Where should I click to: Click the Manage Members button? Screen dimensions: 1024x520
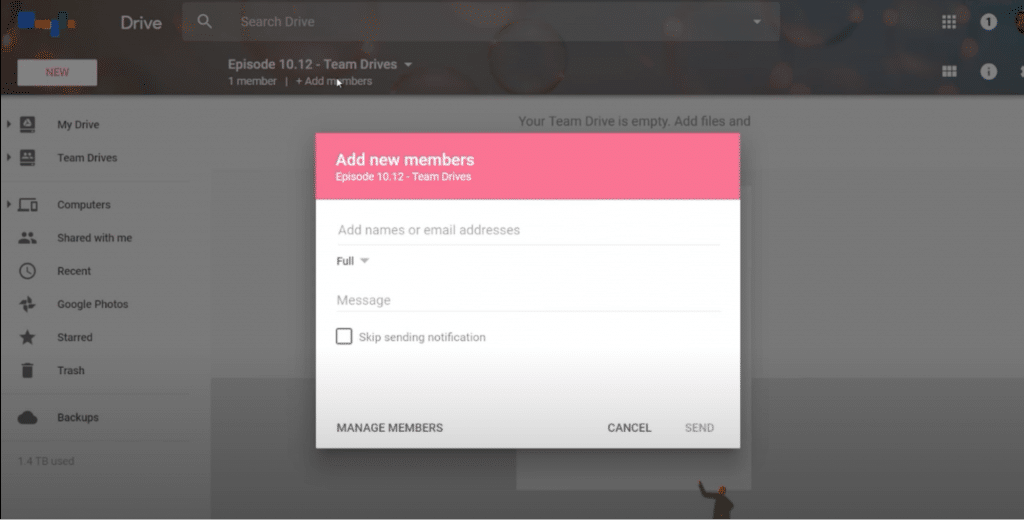pyautogui.click(x=389, y=428)
